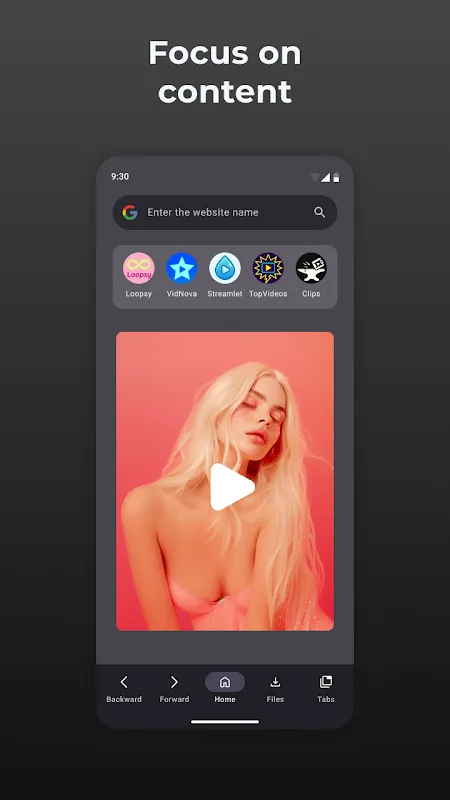Play the video with the play button
The image size is (450, 800).
click(232, 487)
